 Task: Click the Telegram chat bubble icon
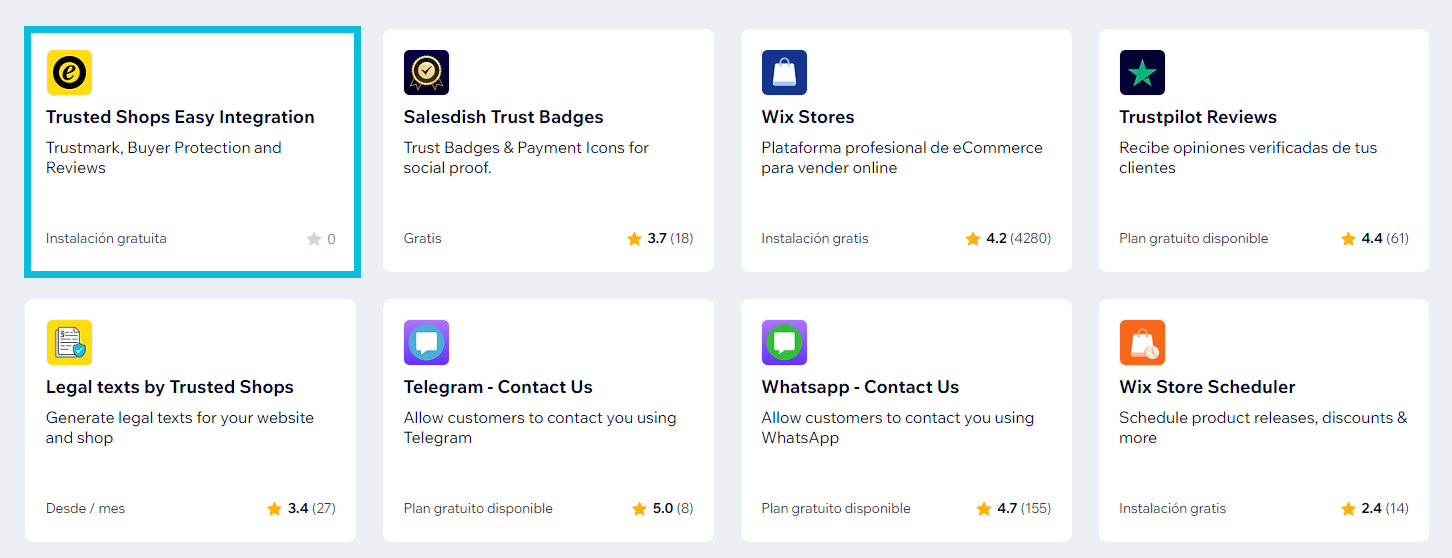pos(426,342)
